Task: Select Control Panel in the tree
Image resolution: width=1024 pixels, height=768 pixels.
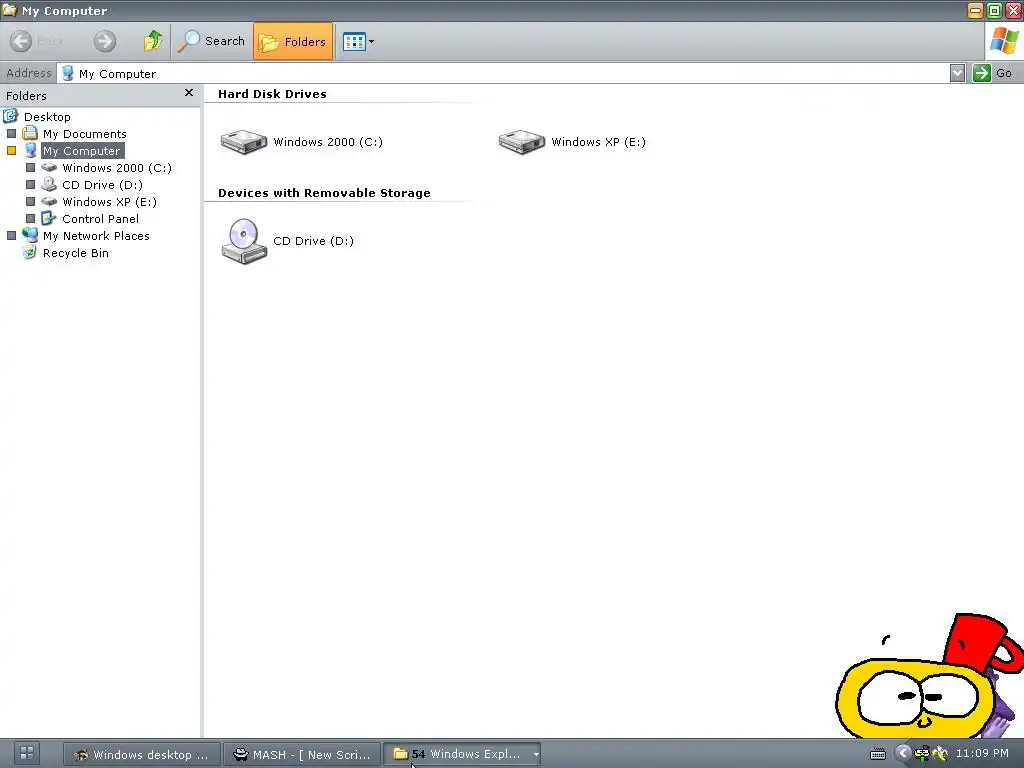Action: (100, 219)
